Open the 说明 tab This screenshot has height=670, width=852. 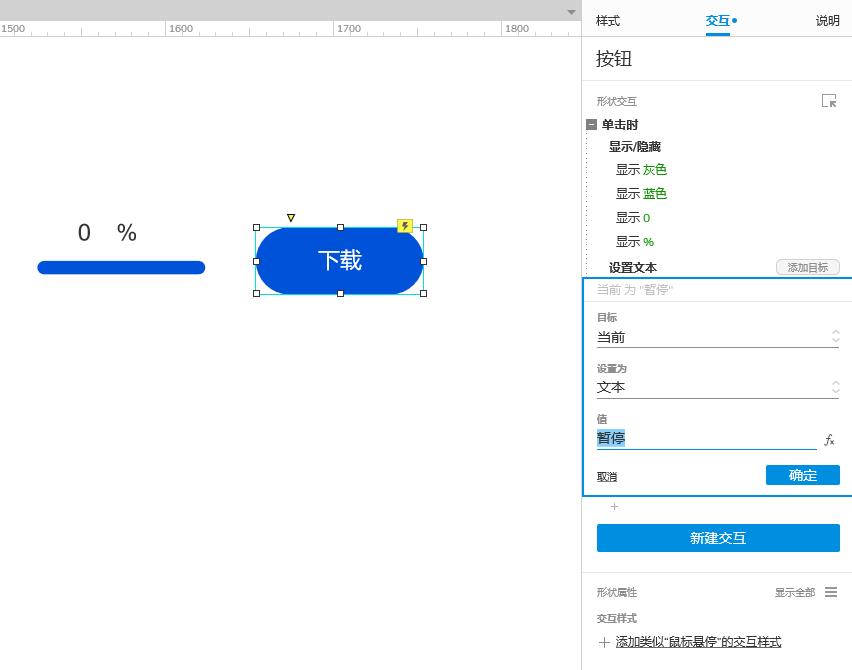click(828, 21)
